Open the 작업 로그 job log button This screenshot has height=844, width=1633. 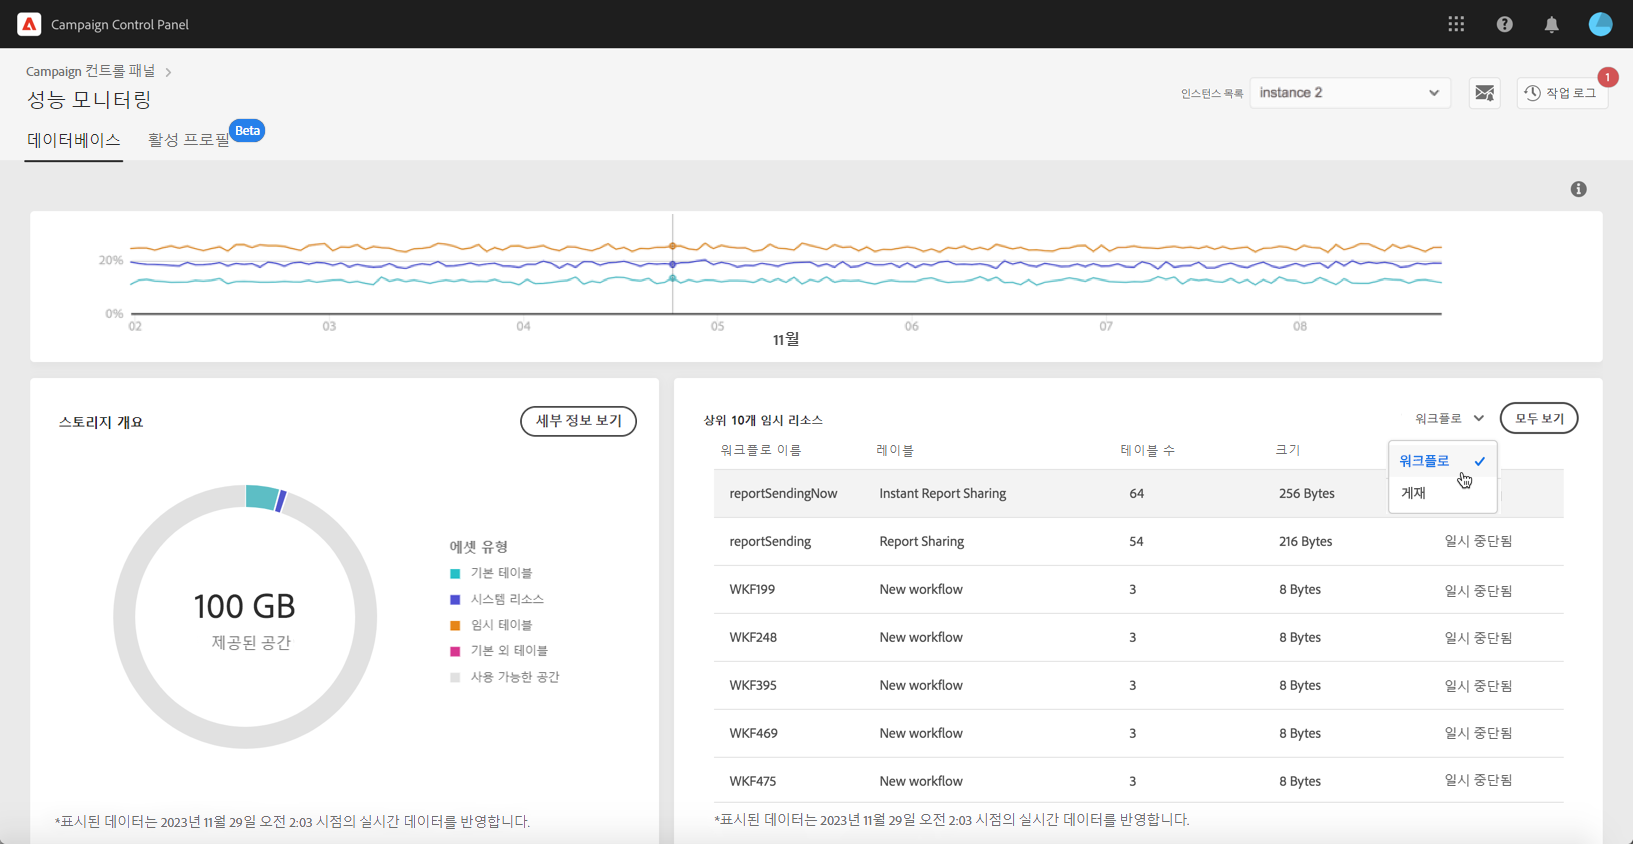(1562, 93)
